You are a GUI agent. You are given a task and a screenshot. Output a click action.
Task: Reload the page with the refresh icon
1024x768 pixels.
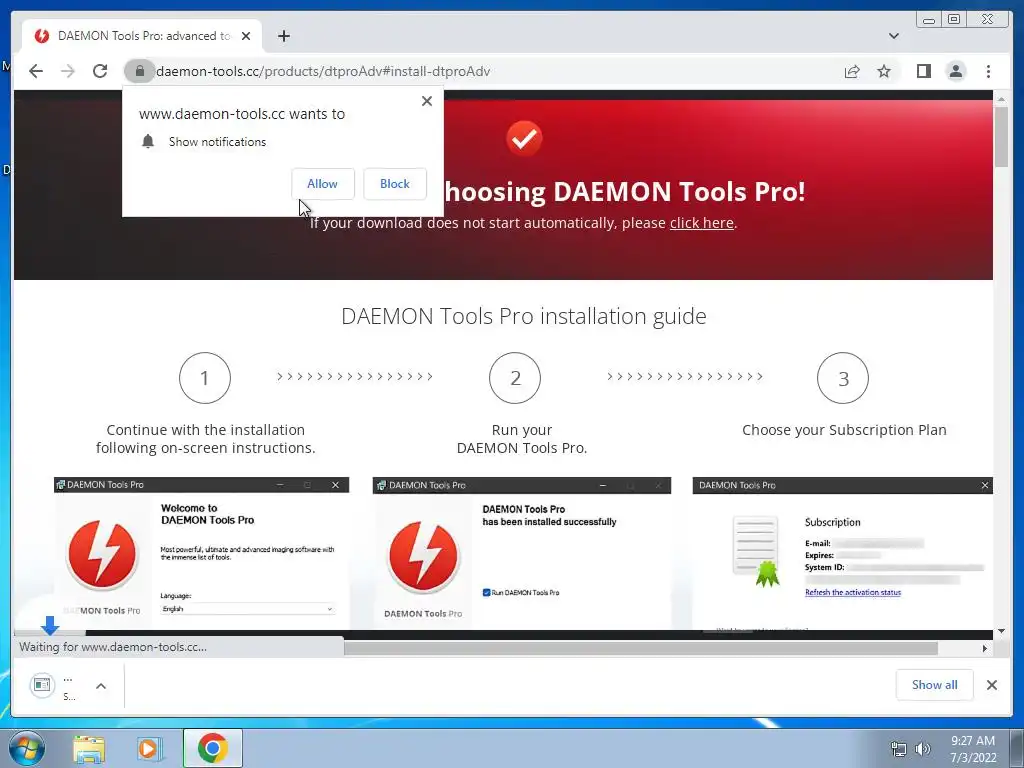(100, 71)
